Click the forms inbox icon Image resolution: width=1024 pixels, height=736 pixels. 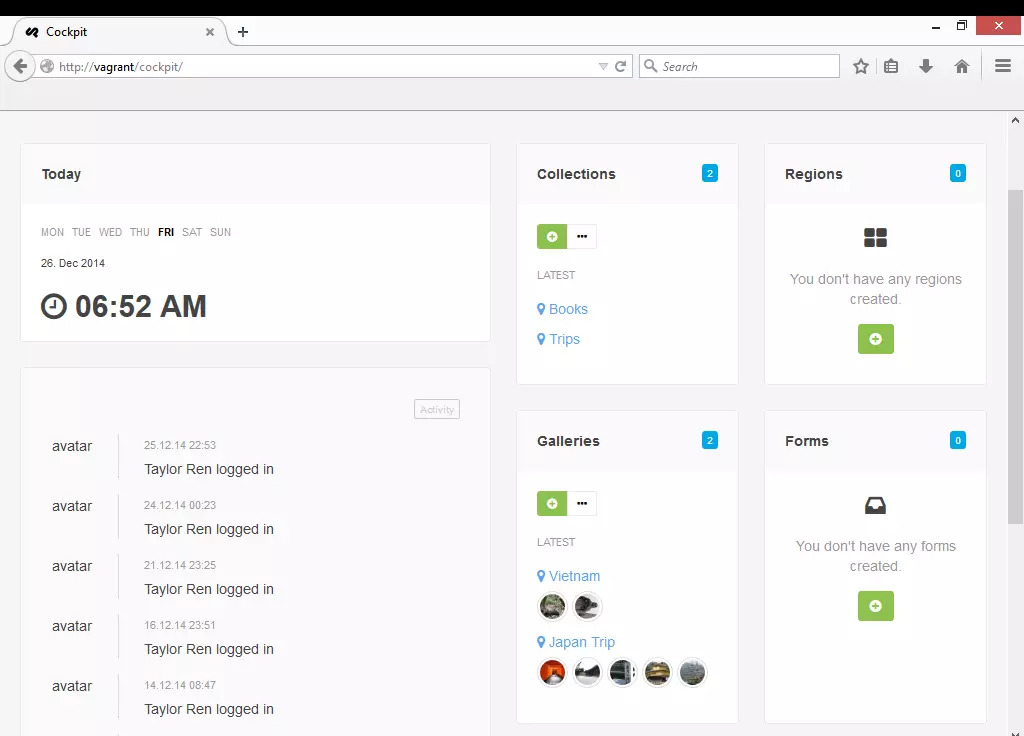(875, 505)
